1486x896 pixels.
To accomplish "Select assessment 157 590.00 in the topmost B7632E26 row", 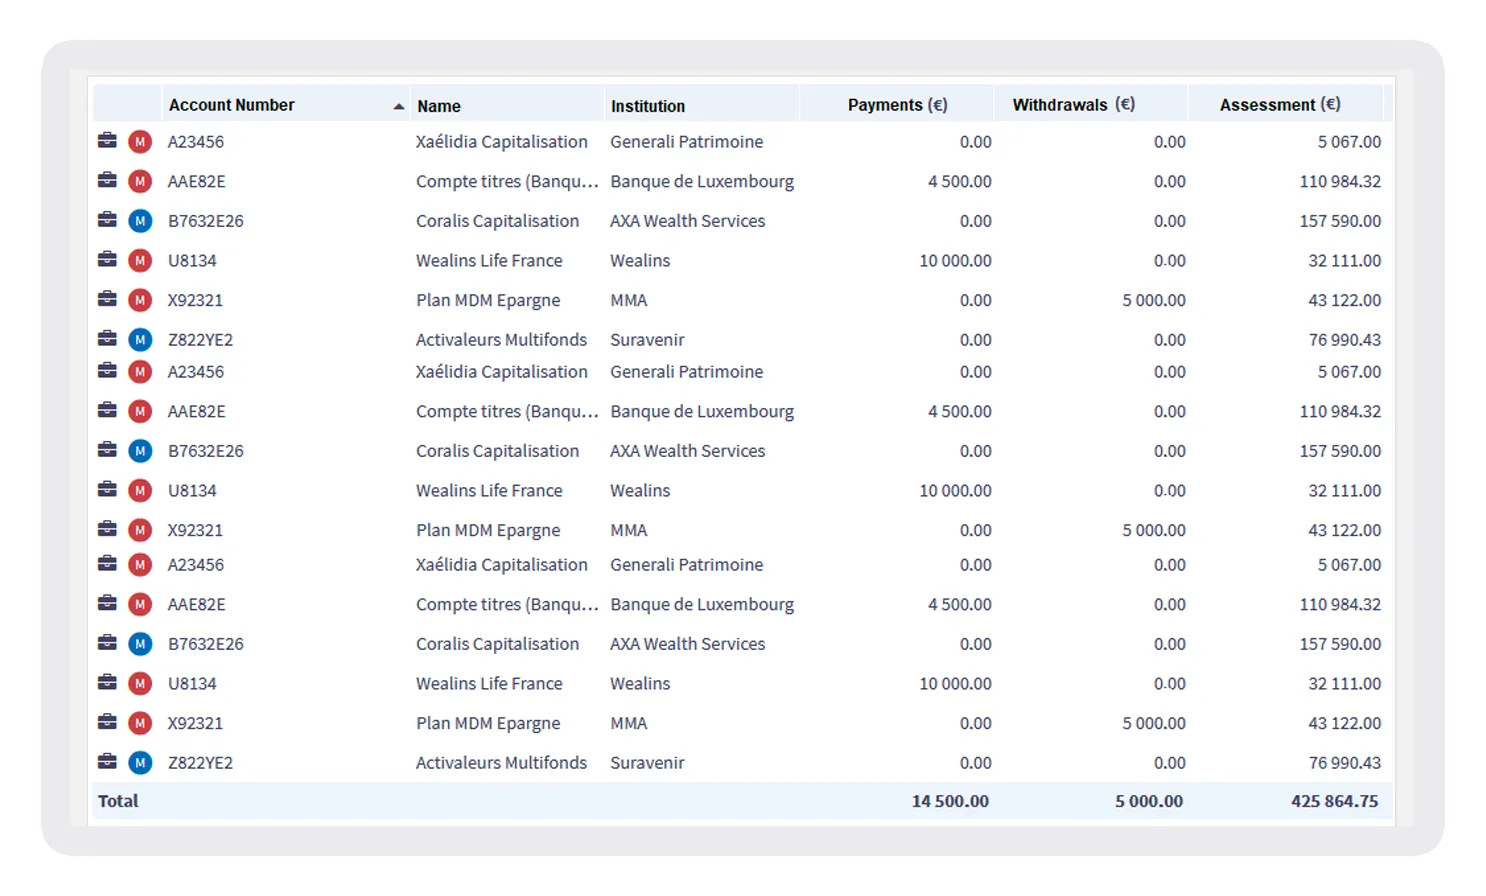I will [x=1340, y=221].
